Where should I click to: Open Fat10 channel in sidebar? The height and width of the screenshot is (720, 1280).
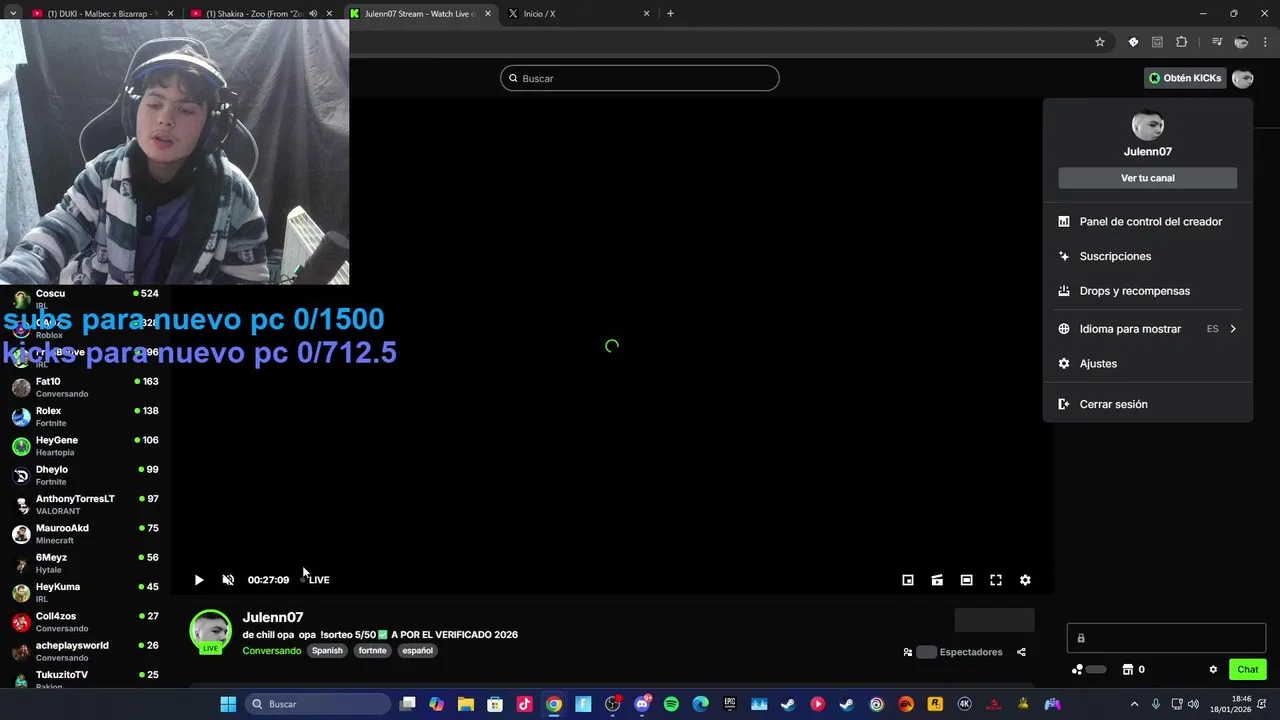pos(85,387)
